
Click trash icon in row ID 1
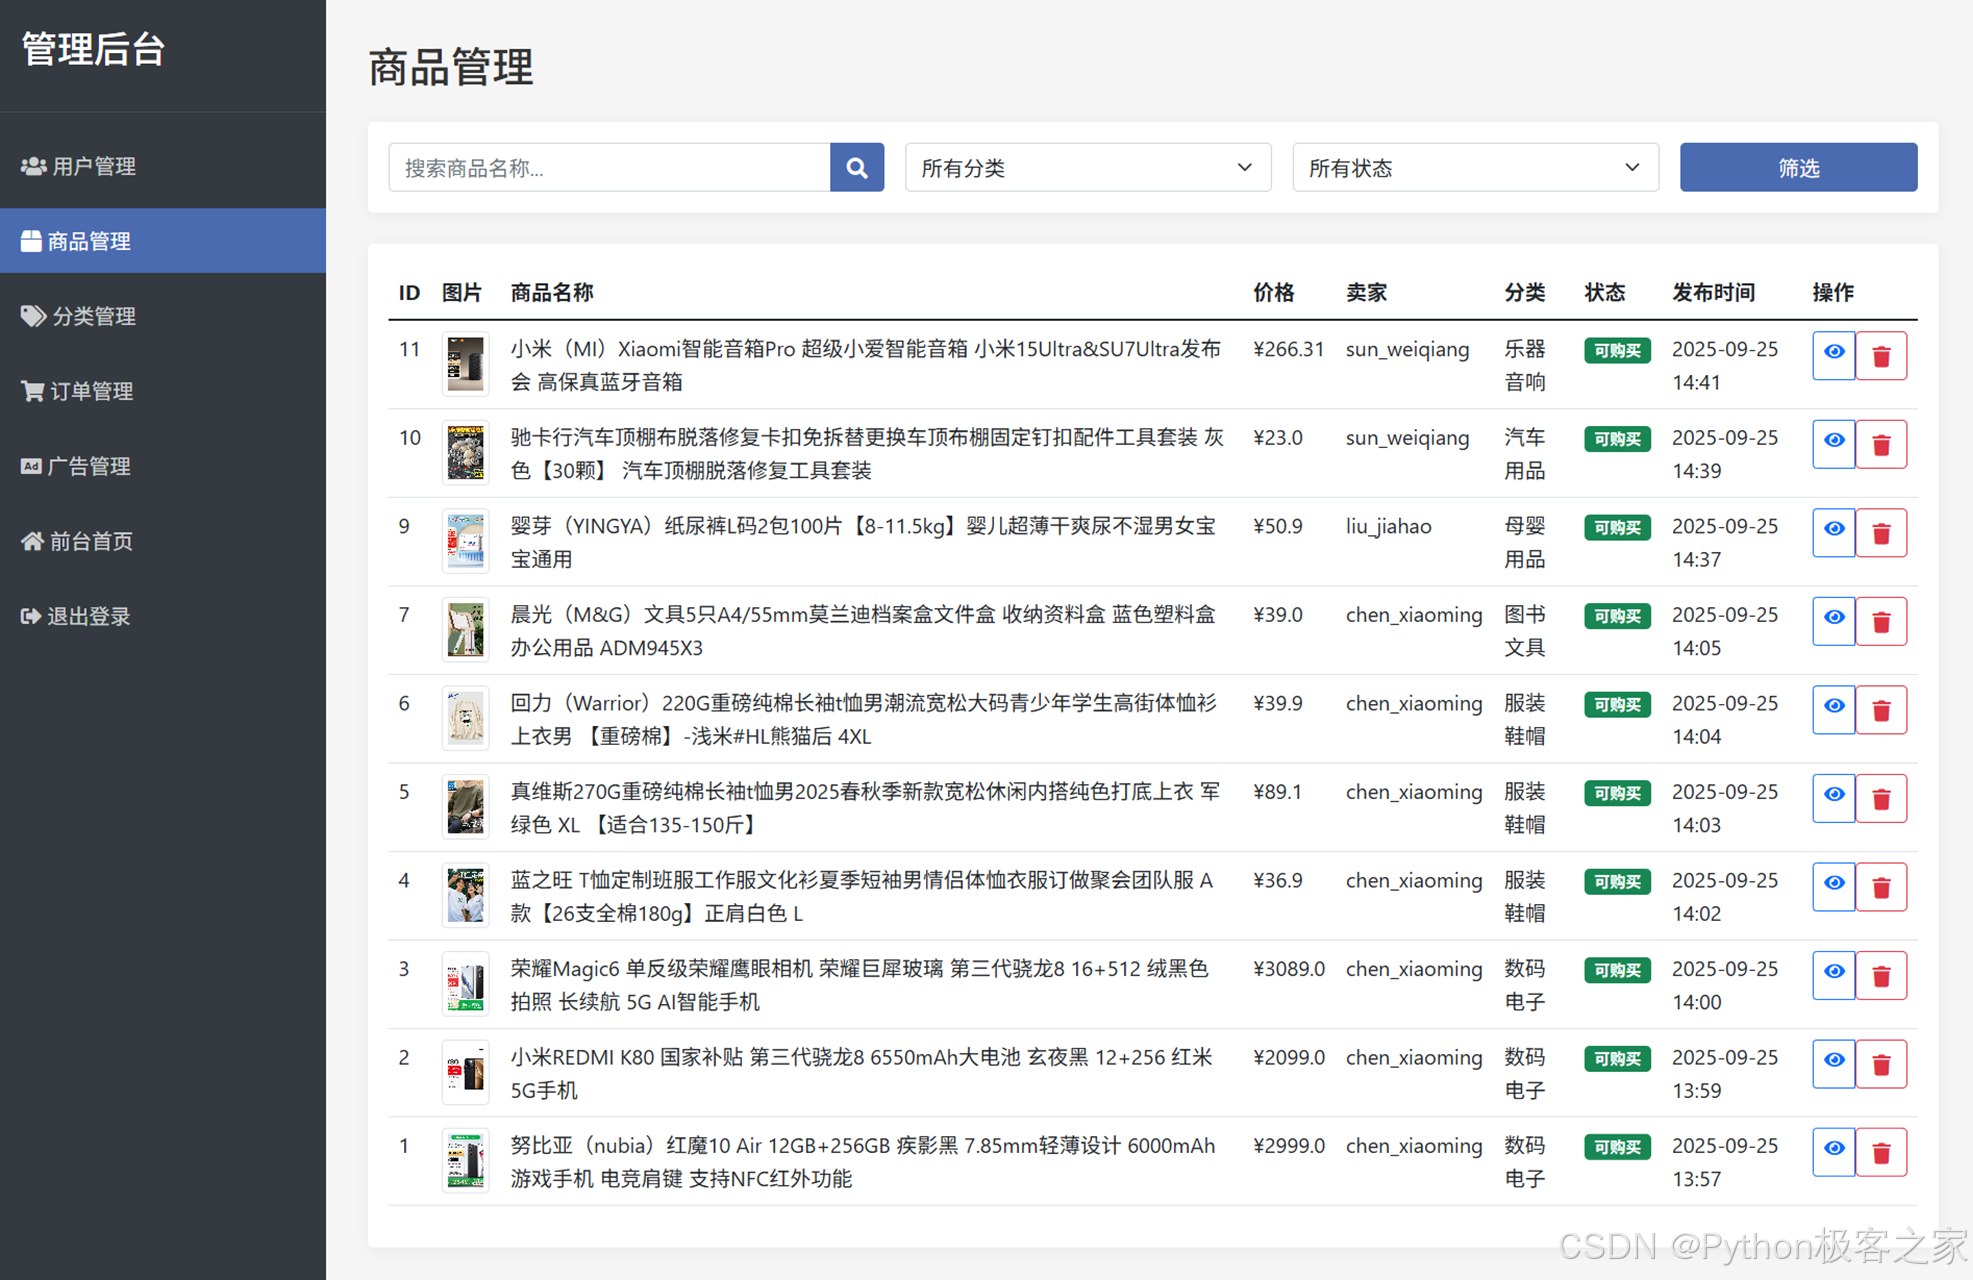click(1880, 1153)
